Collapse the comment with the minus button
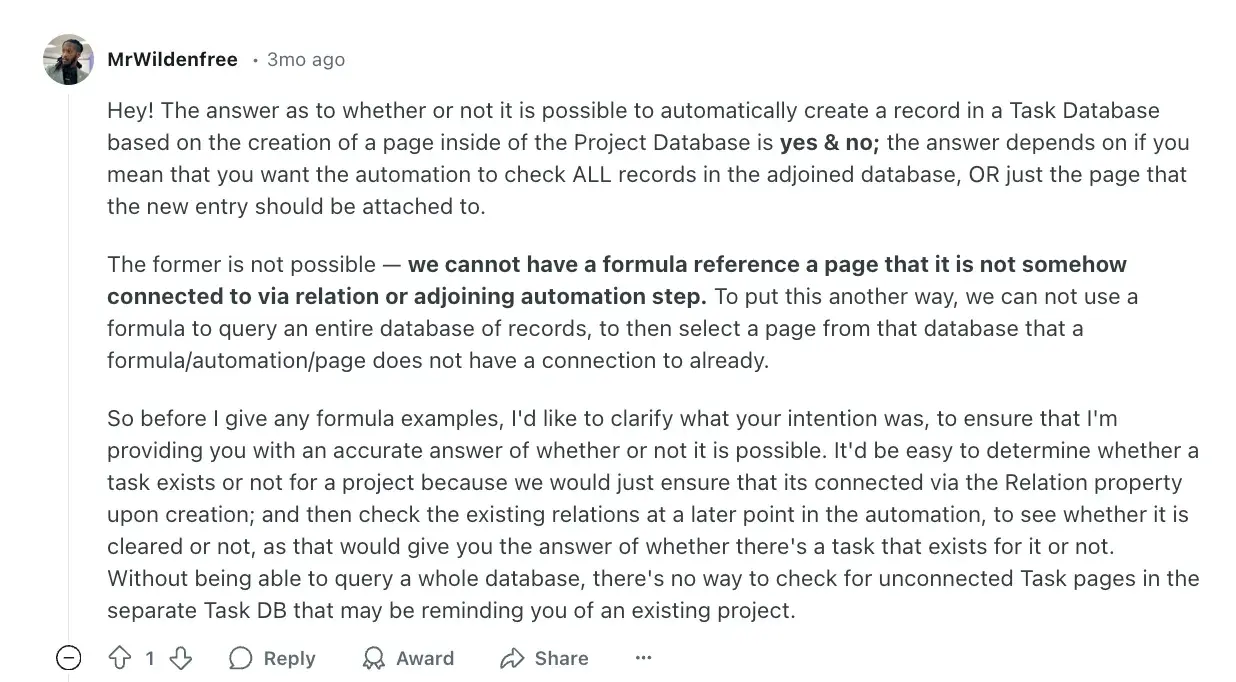1236x682 pixels. coord(68,658)
